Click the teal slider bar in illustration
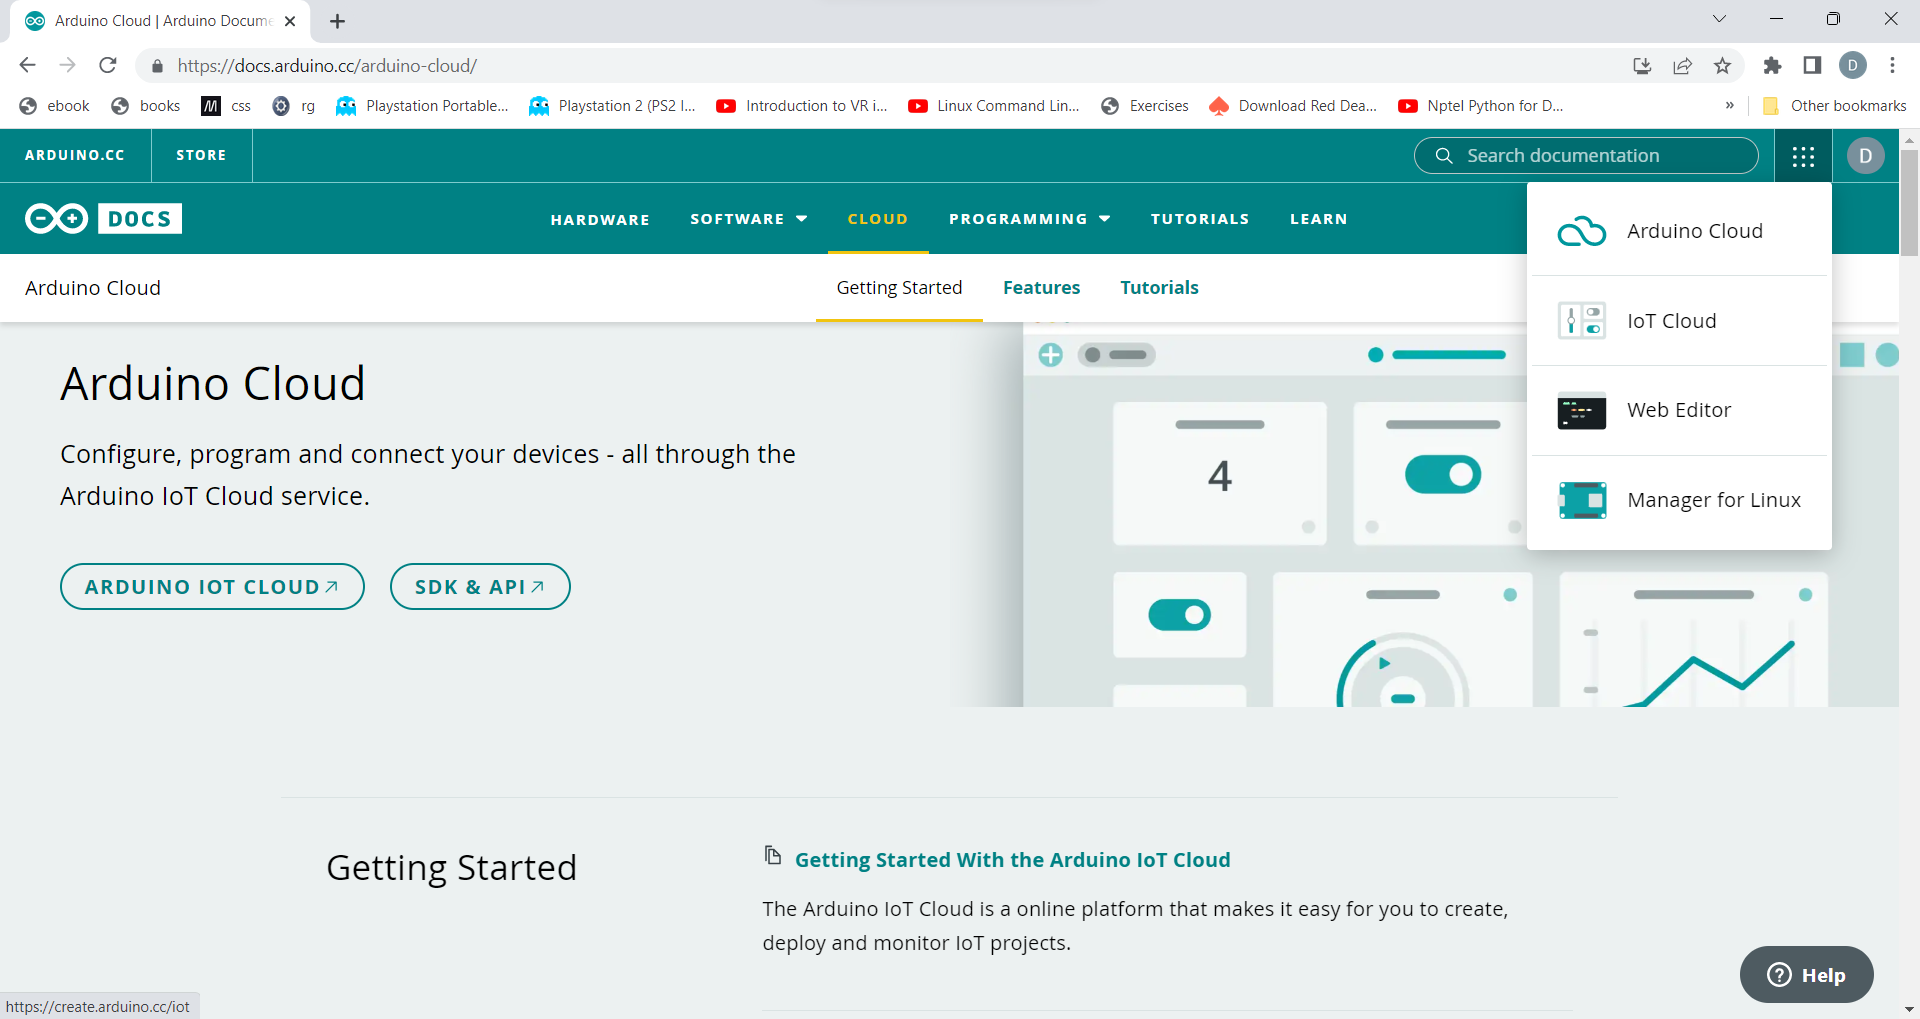Screen dimensions: 1920x1019 click(x=1448, y=355)
